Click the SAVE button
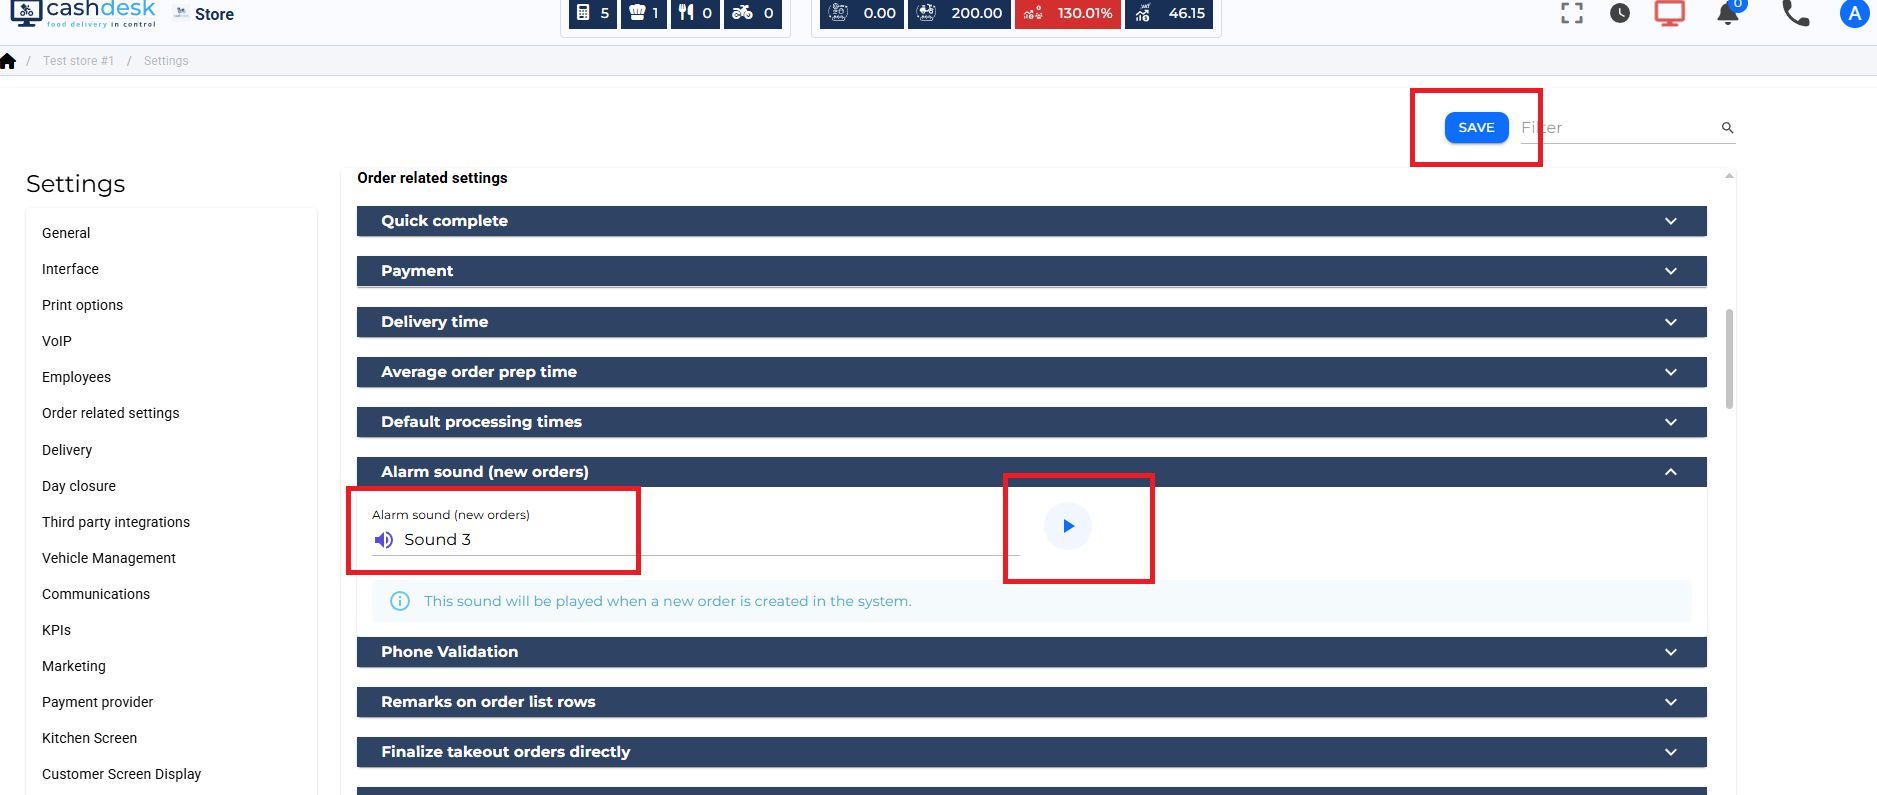The height and width of the screenshot is (795, 1877). click(x=1476, y=128)
